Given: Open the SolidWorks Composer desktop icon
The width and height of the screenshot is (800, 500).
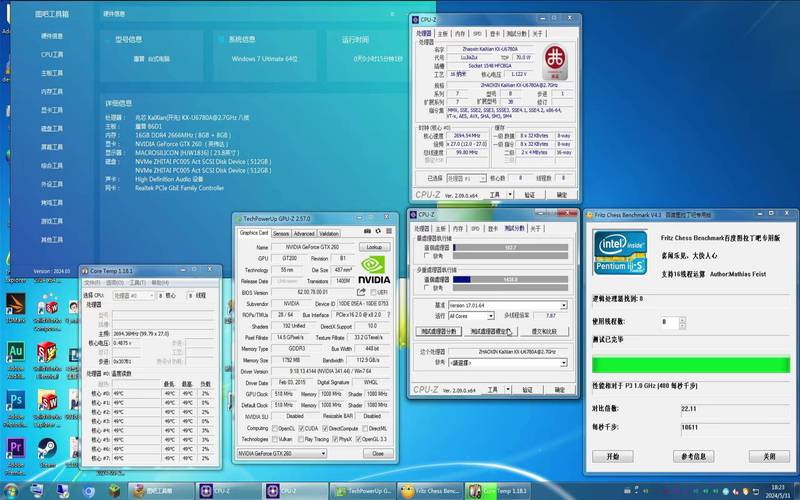Looking at the screenshot, I should [47, 311].
